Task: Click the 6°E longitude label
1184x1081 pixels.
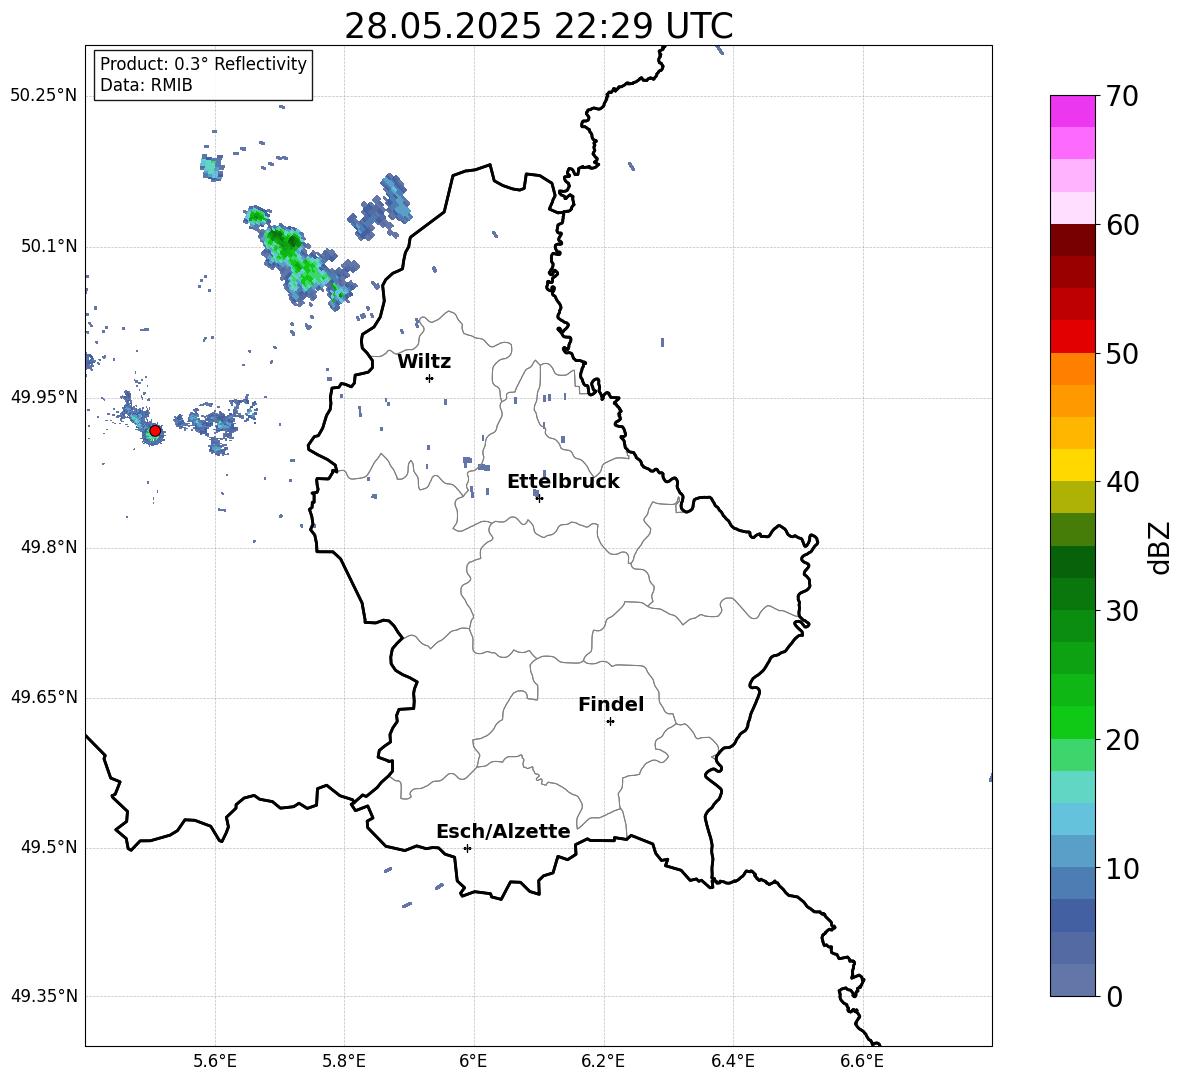Action: (x=473, y=1061)
